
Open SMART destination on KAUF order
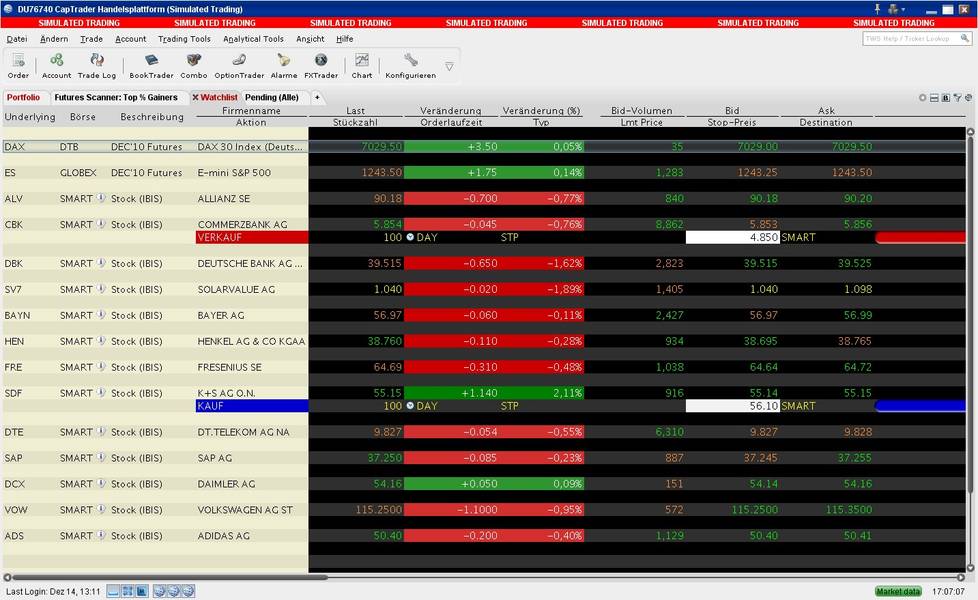tap(798, 405)
